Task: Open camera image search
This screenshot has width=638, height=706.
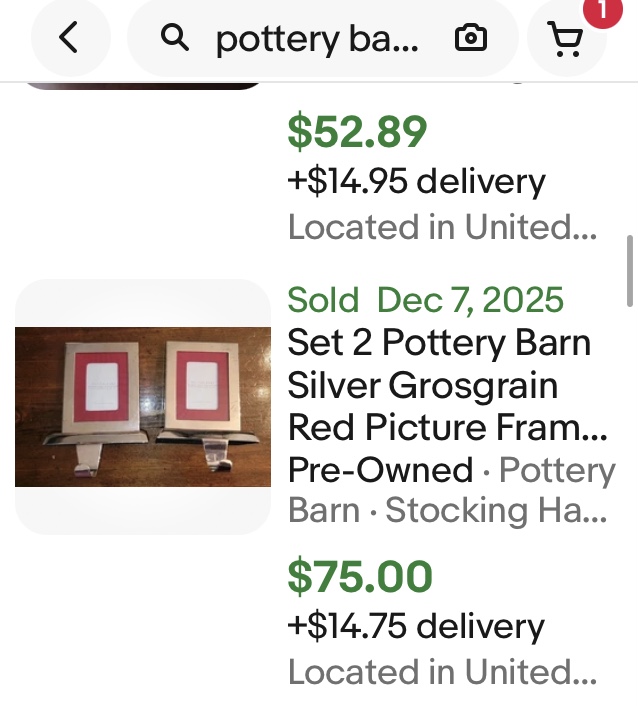Action: click(470, 39)
